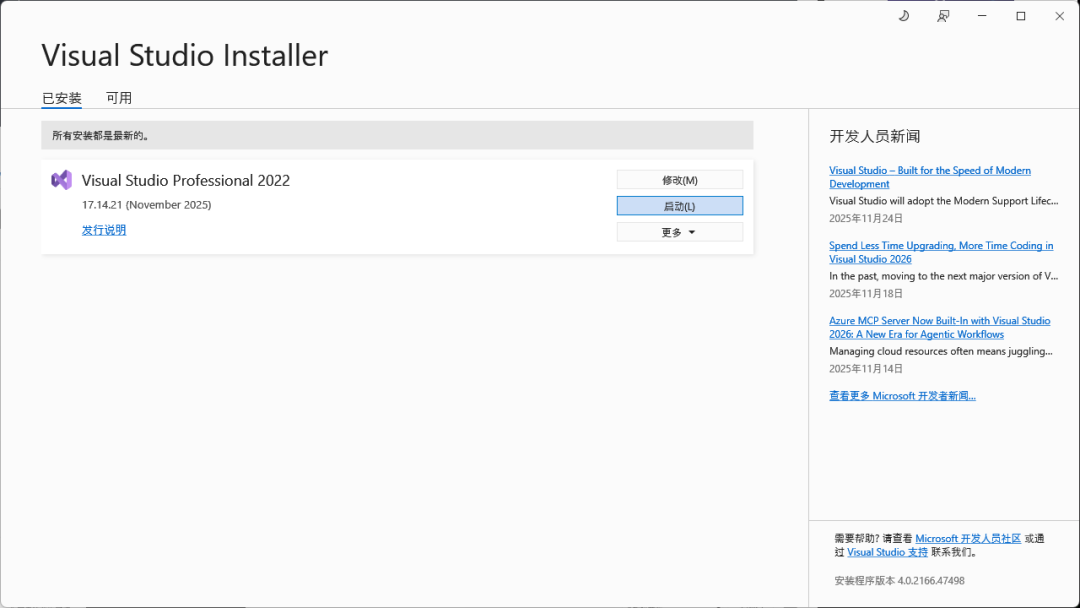The width and height of the screenshot is (1080, 608).
Task: Click the Visual Studio Professional 2022 title
Action: [x=186, y=180]
